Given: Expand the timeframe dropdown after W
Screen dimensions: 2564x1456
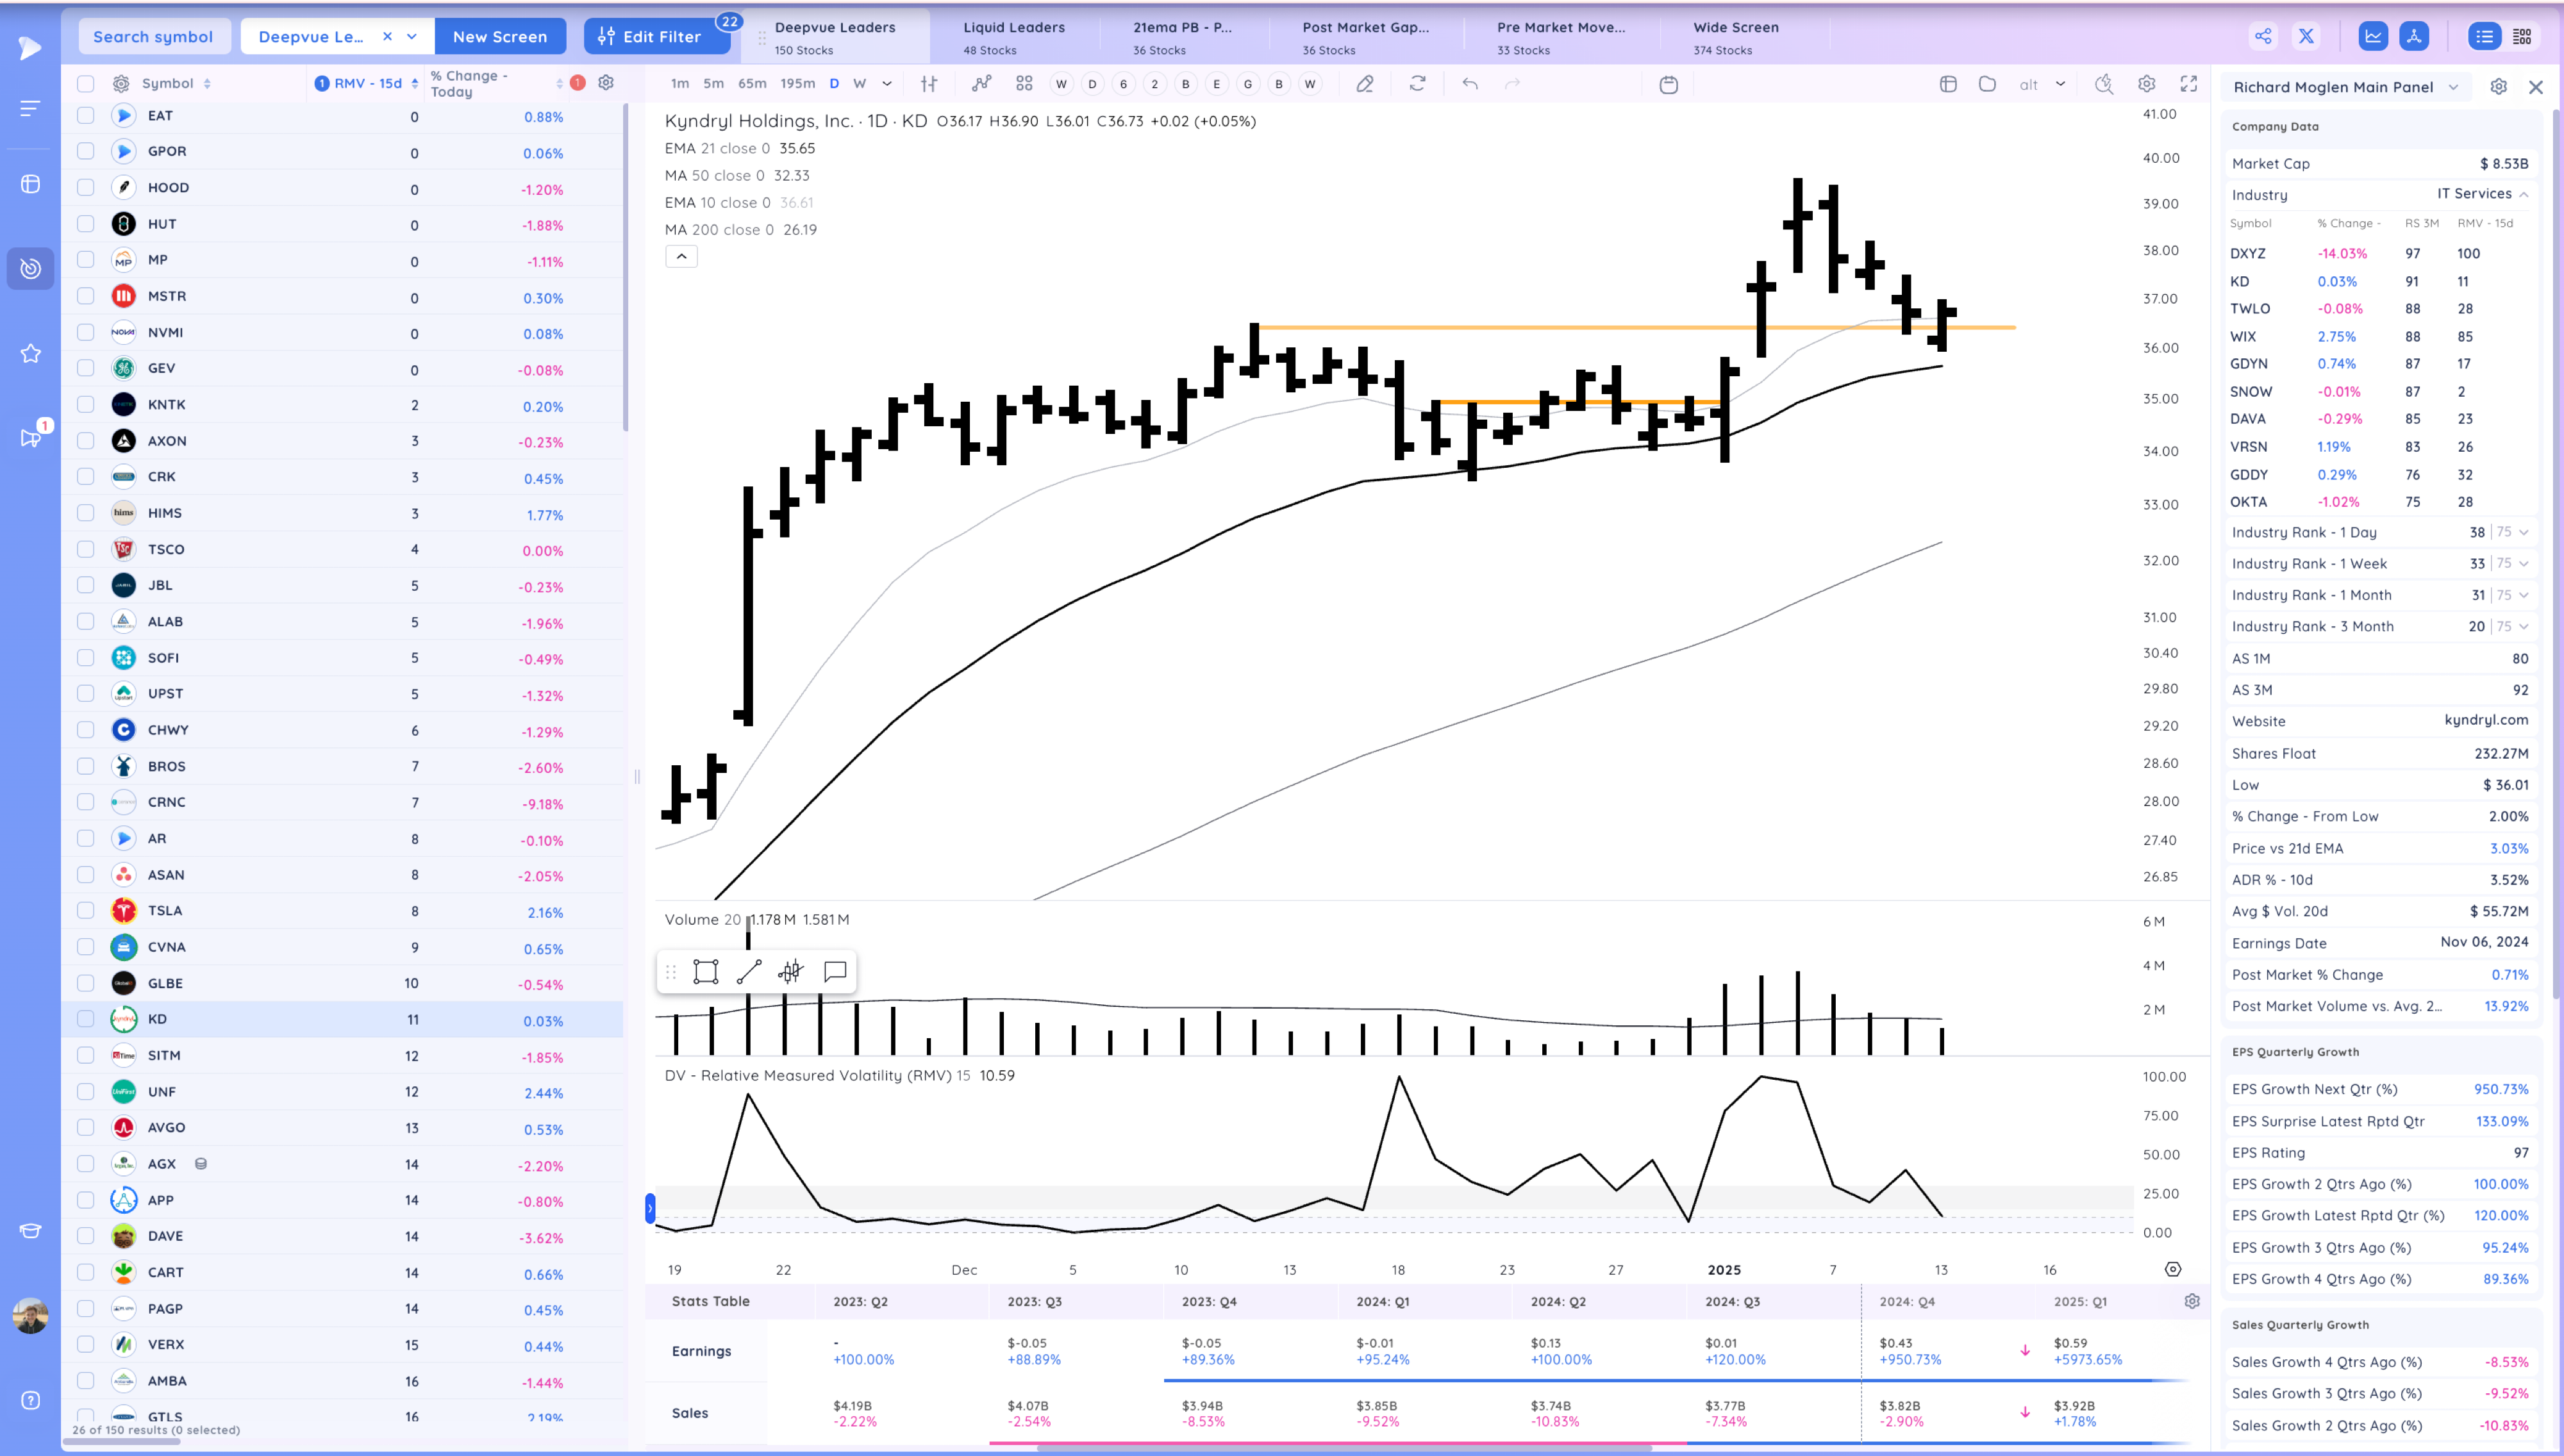Looking at the screenshot, I should point(887,84).
